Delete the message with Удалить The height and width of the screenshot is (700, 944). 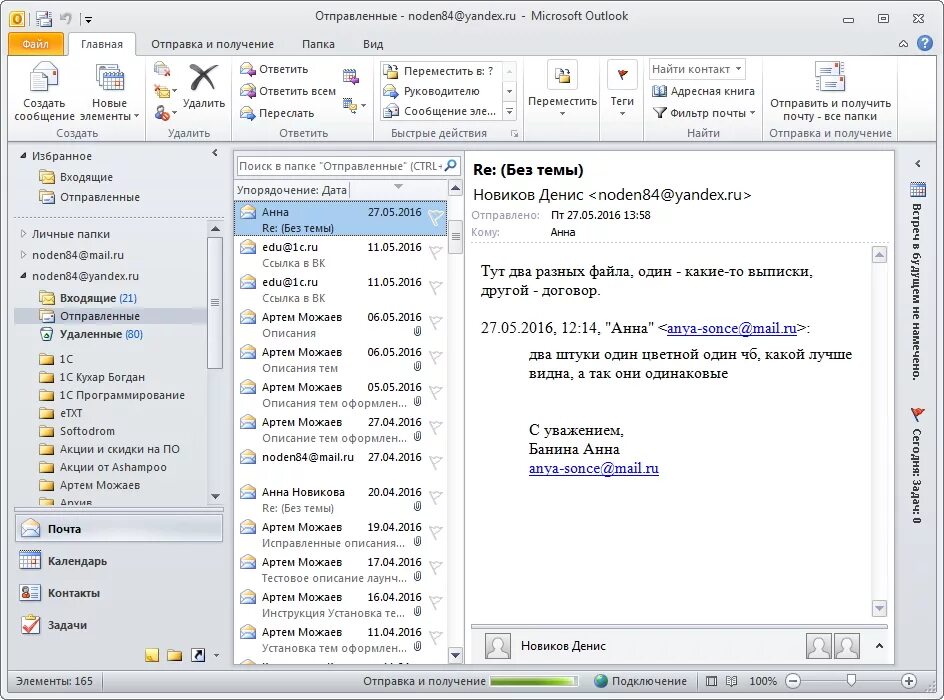(x=203, y=86)
